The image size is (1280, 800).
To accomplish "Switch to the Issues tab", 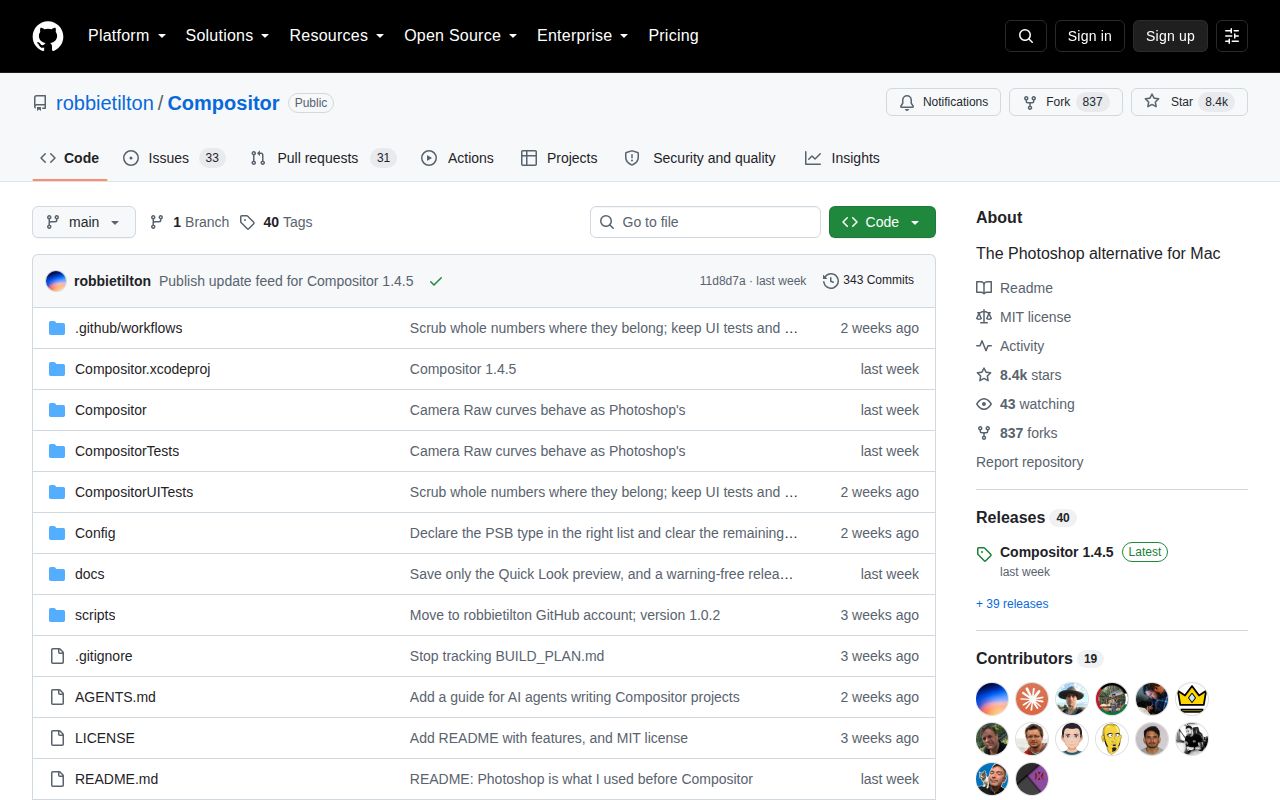I will coord(174,158).
